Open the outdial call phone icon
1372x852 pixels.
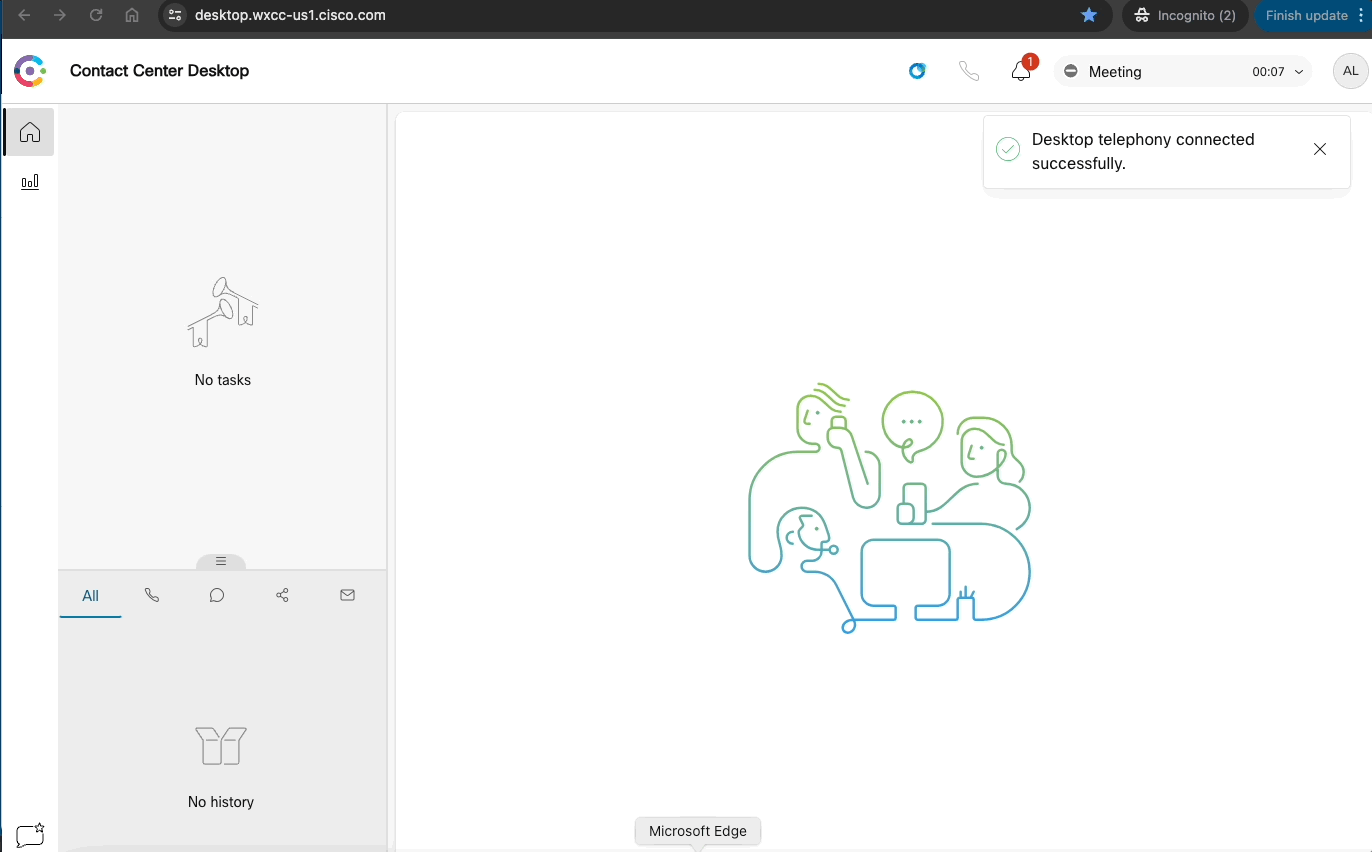click(968, 71)
